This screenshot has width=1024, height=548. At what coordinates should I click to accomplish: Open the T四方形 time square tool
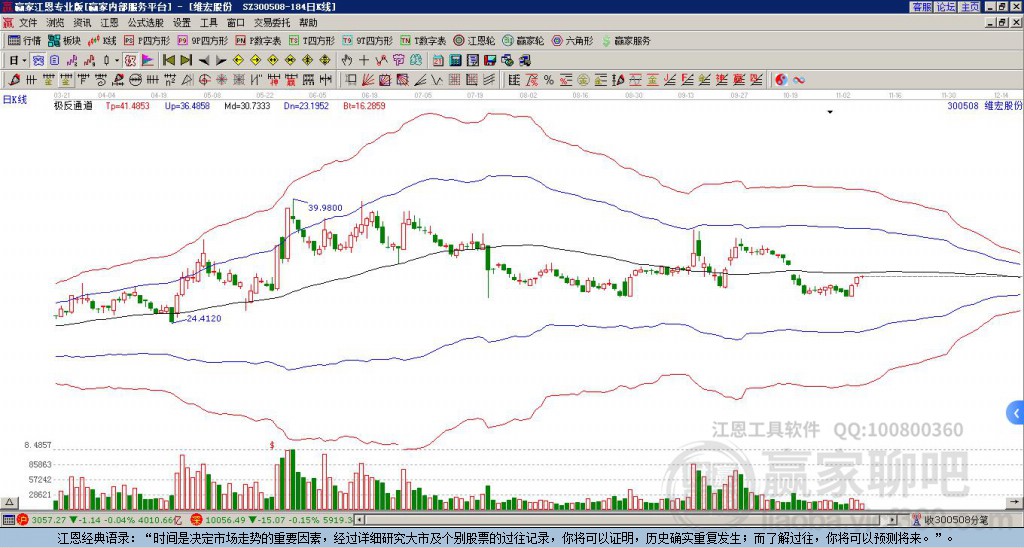coord(312,40)
